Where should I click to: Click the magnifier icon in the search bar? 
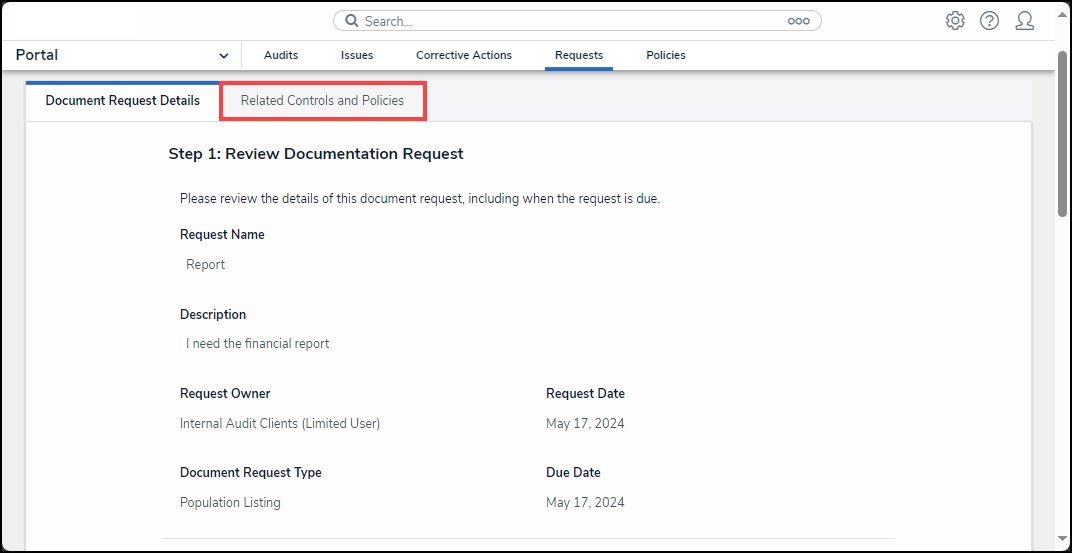pyautogui.click(x=351, y=21)
